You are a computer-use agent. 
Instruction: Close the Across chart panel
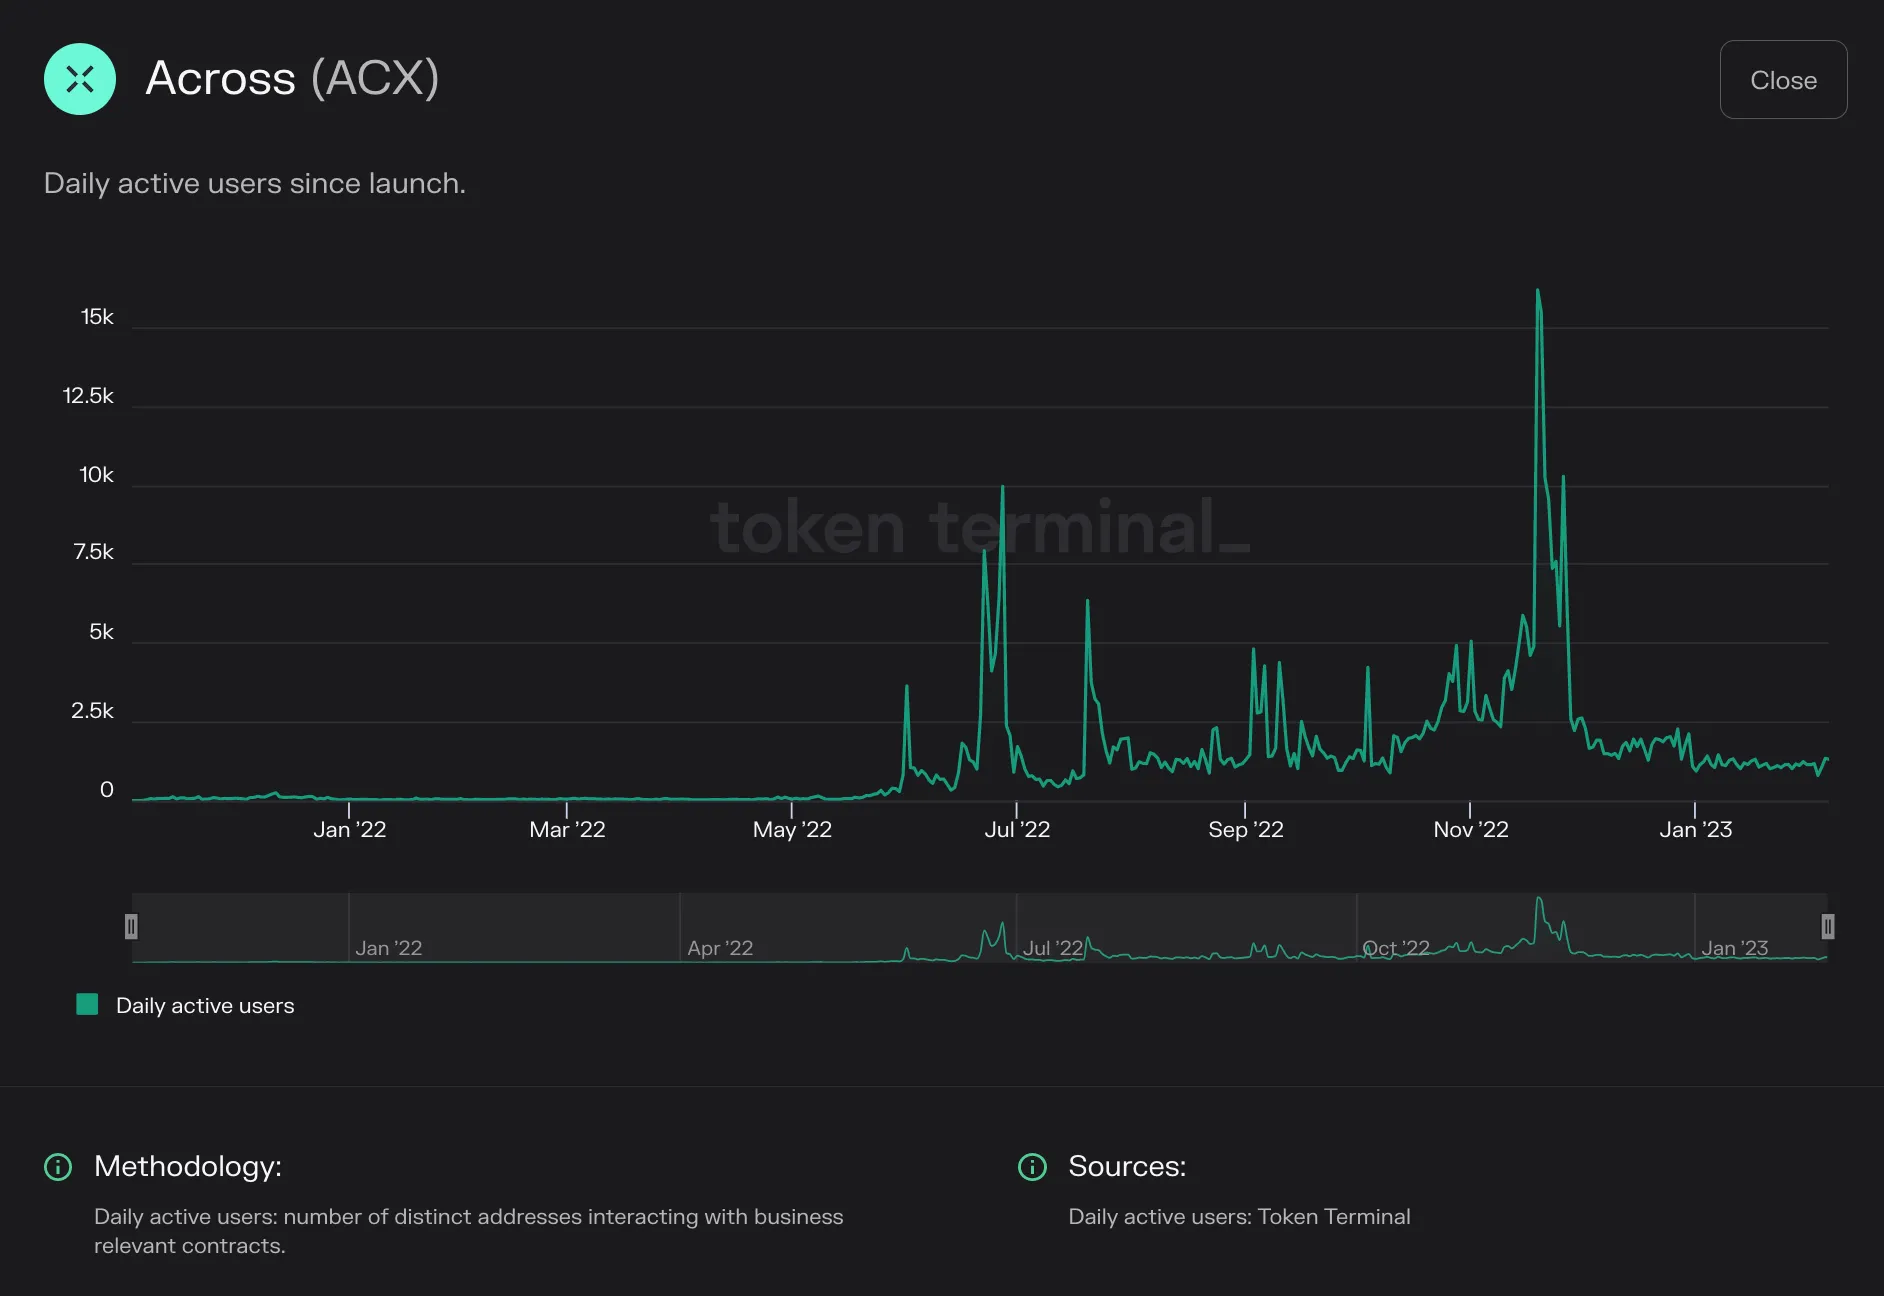coord(1783,80)
